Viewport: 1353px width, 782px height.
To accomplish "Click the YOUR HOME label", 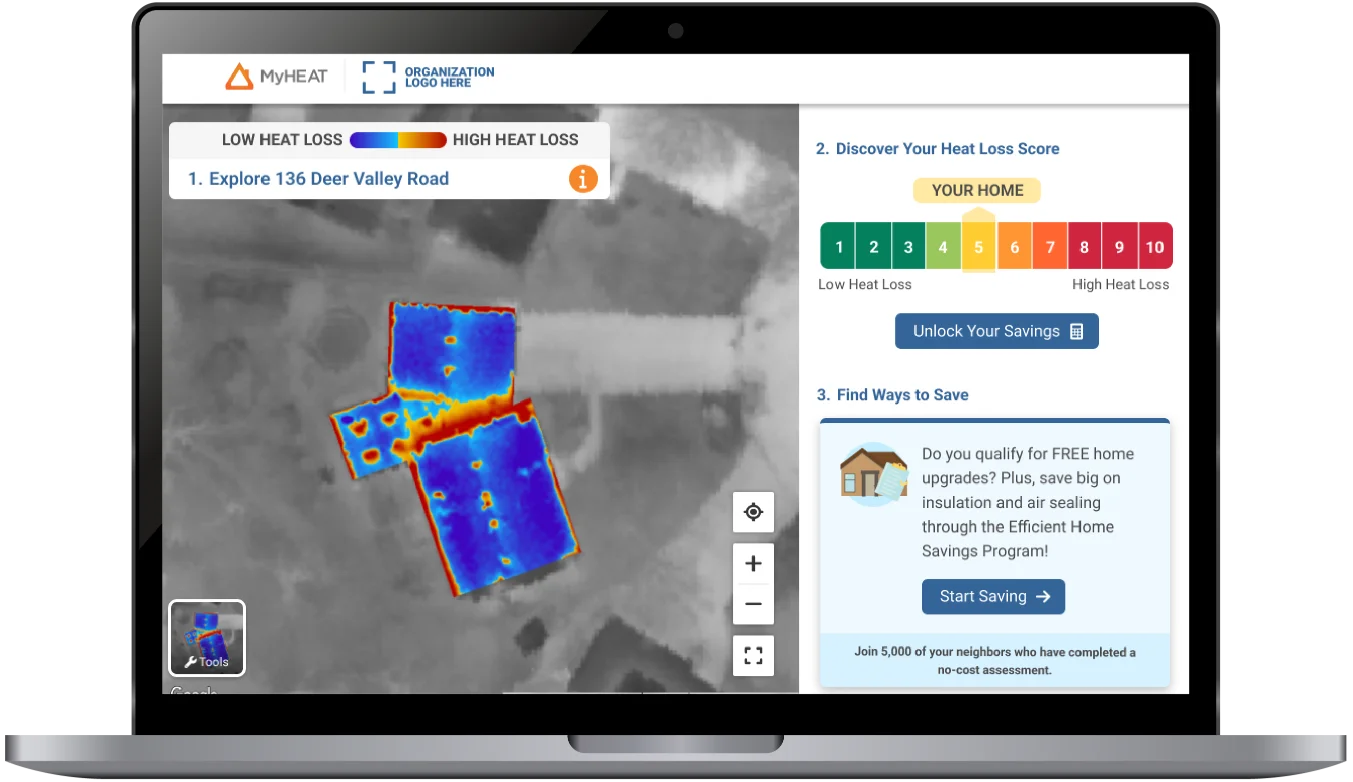I will [x=977, y=190].
